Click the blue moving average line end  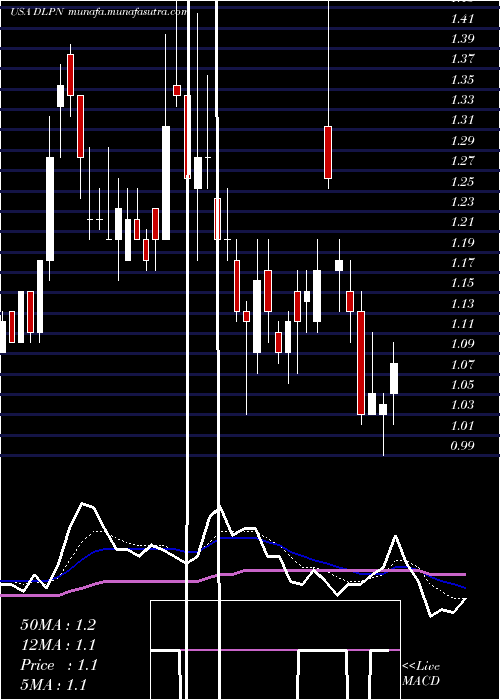[x=464, y=588]
